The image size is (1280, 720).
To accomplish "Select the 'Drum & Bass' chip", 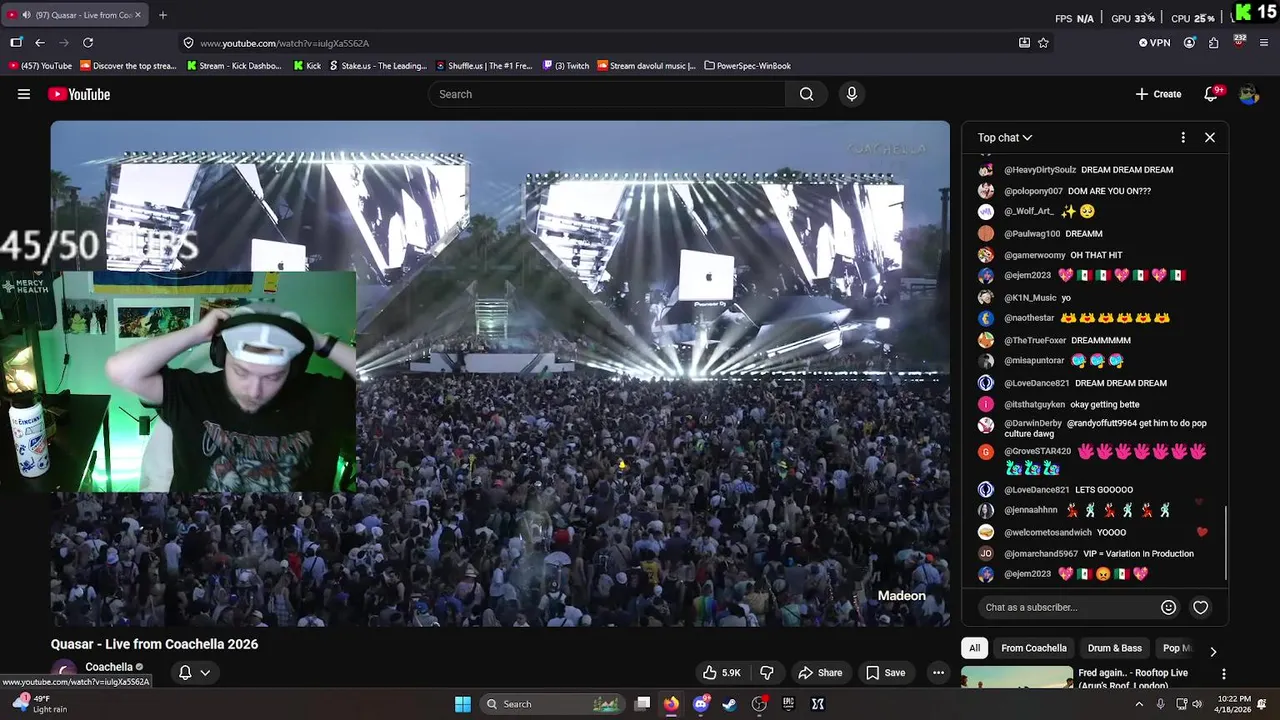I will (x=1114, y=648).
